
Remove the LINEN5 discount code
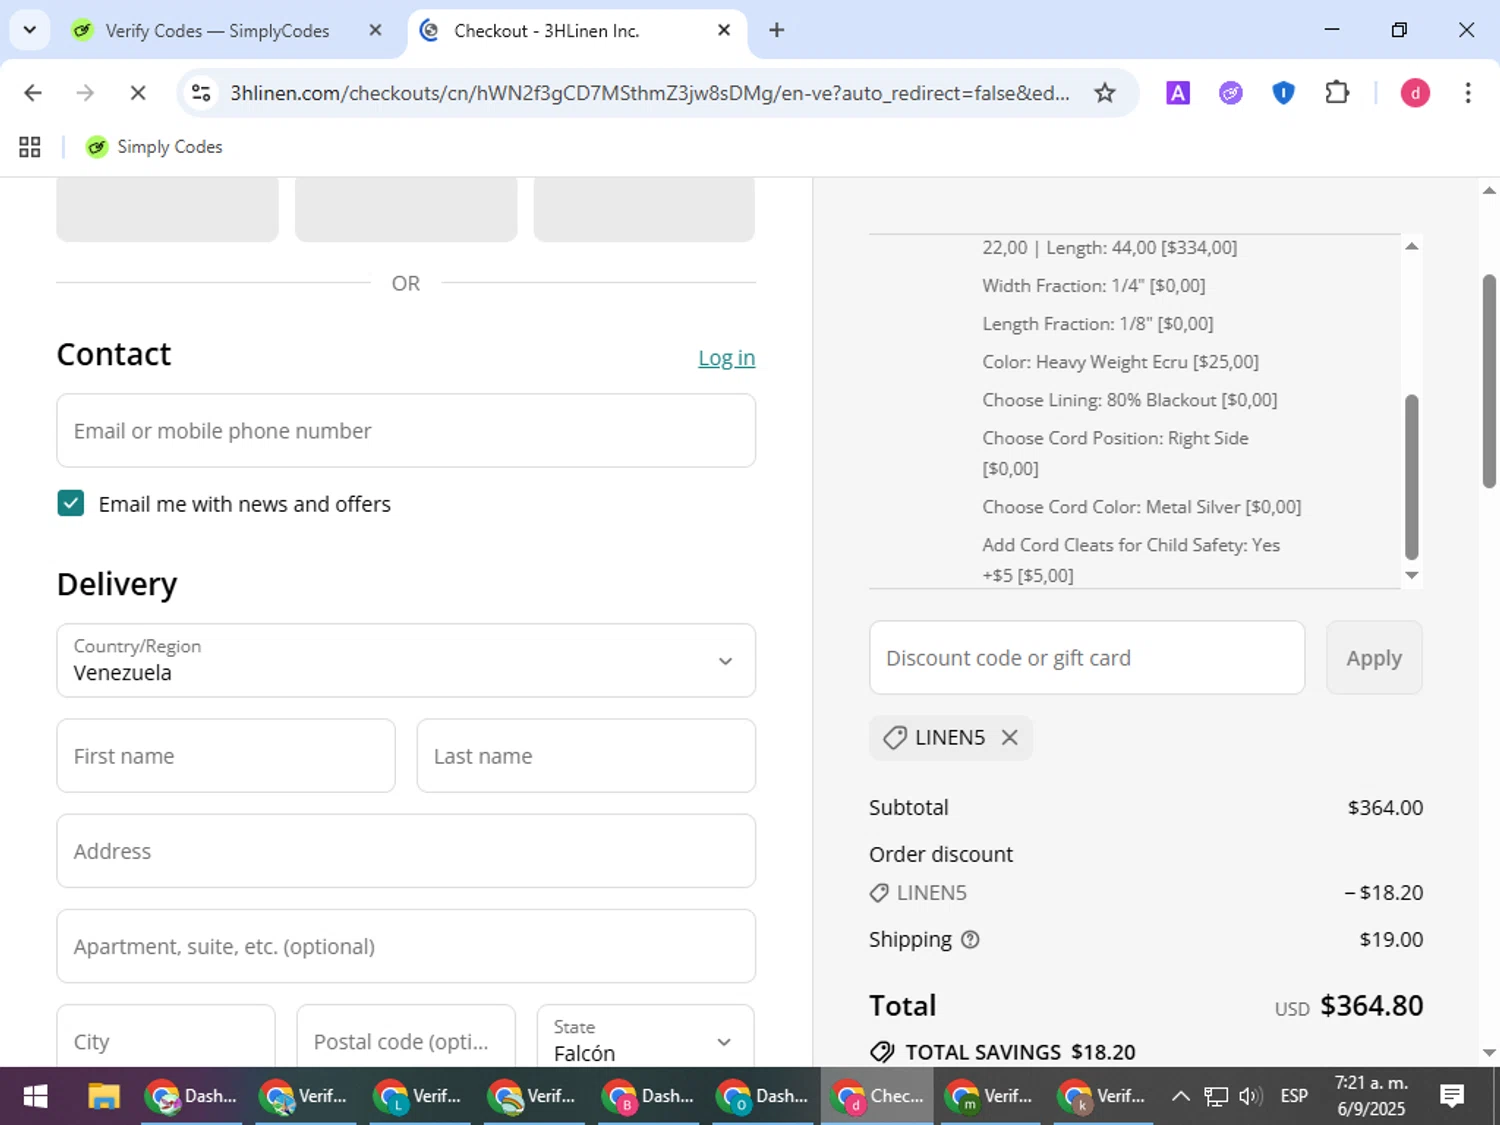click(1010, 737)
